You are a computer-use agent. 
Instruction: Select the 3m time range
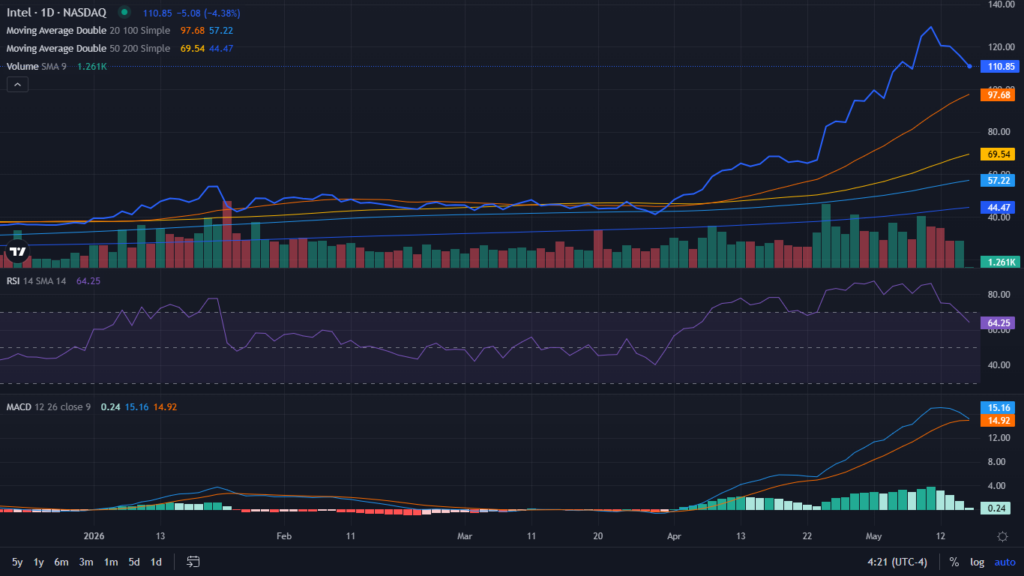(x=86, y=562)
